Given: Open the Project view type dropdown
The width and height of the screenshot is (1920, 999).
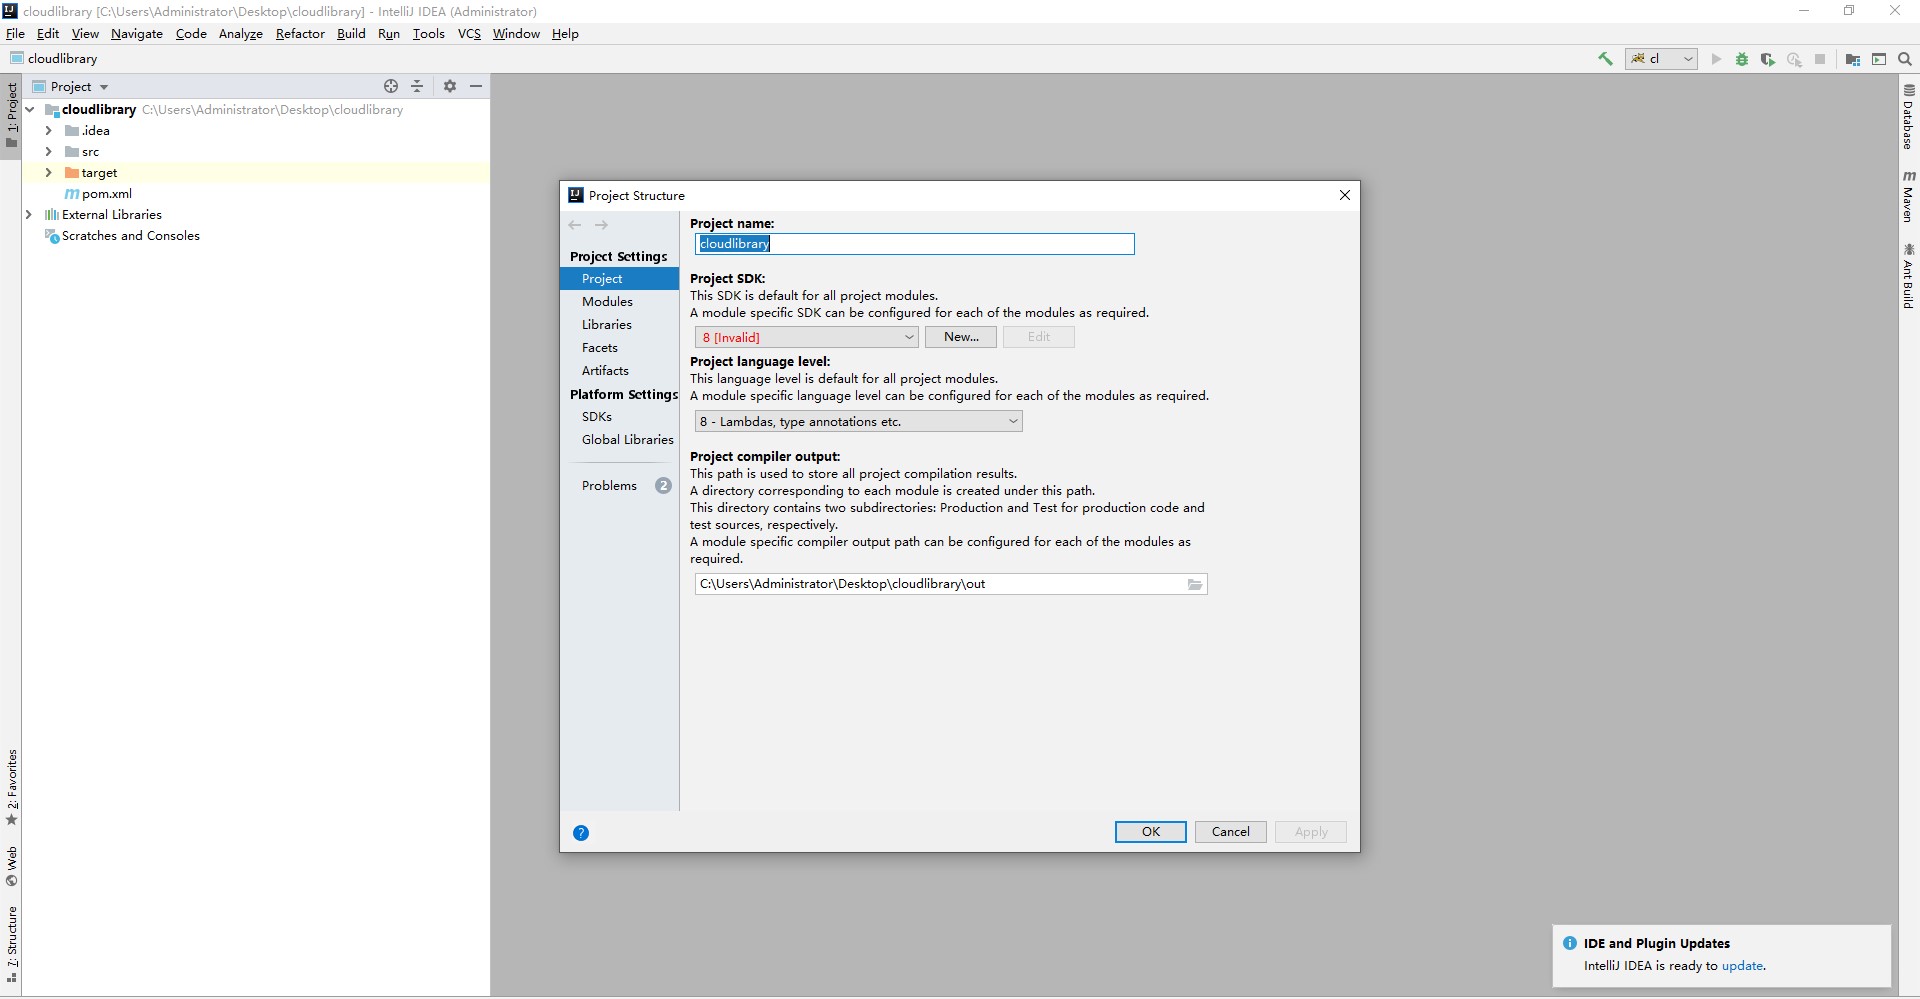Looking at the screenshot, I should pyautogui.click(x=71, y=86).
